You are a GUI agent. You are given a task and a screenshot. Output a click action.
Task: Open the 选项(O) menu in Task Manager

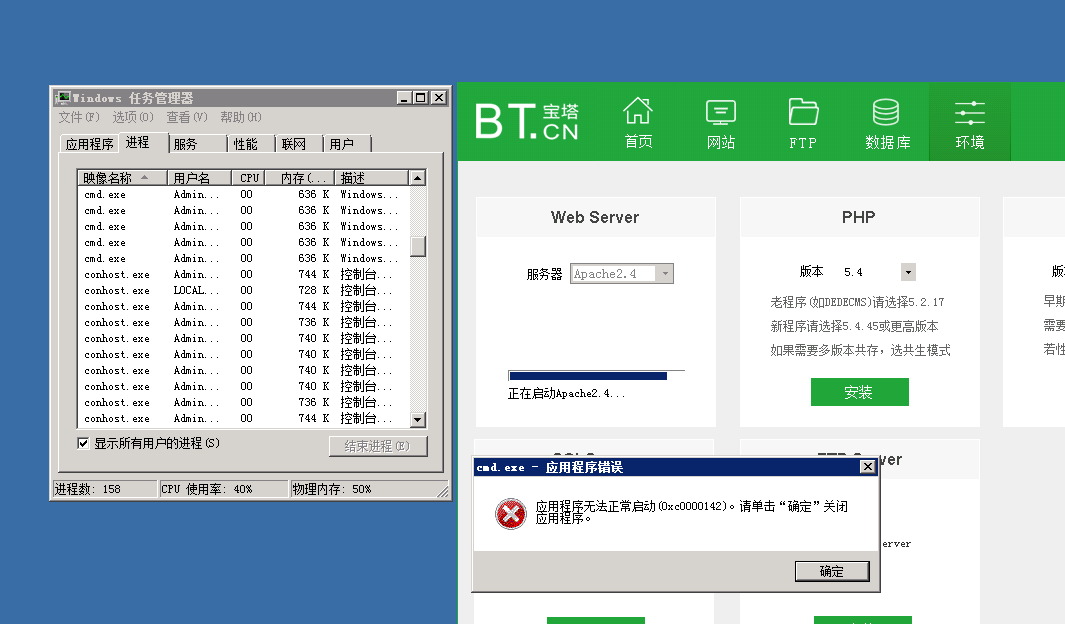(133, 117)
